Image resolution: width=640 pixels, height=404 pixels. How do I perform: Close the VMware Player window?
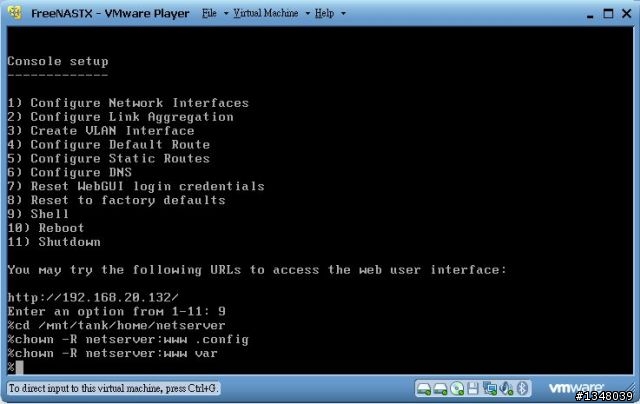pos(627,13)
